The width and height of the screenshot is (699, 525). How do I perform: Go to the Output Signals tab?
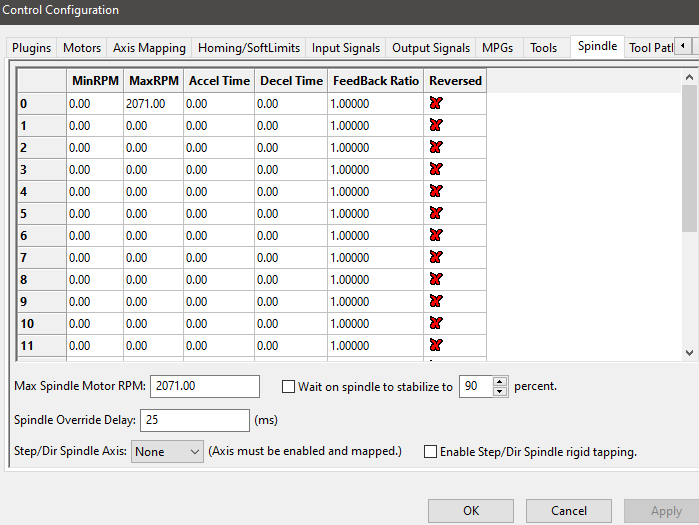pos(431,48)
